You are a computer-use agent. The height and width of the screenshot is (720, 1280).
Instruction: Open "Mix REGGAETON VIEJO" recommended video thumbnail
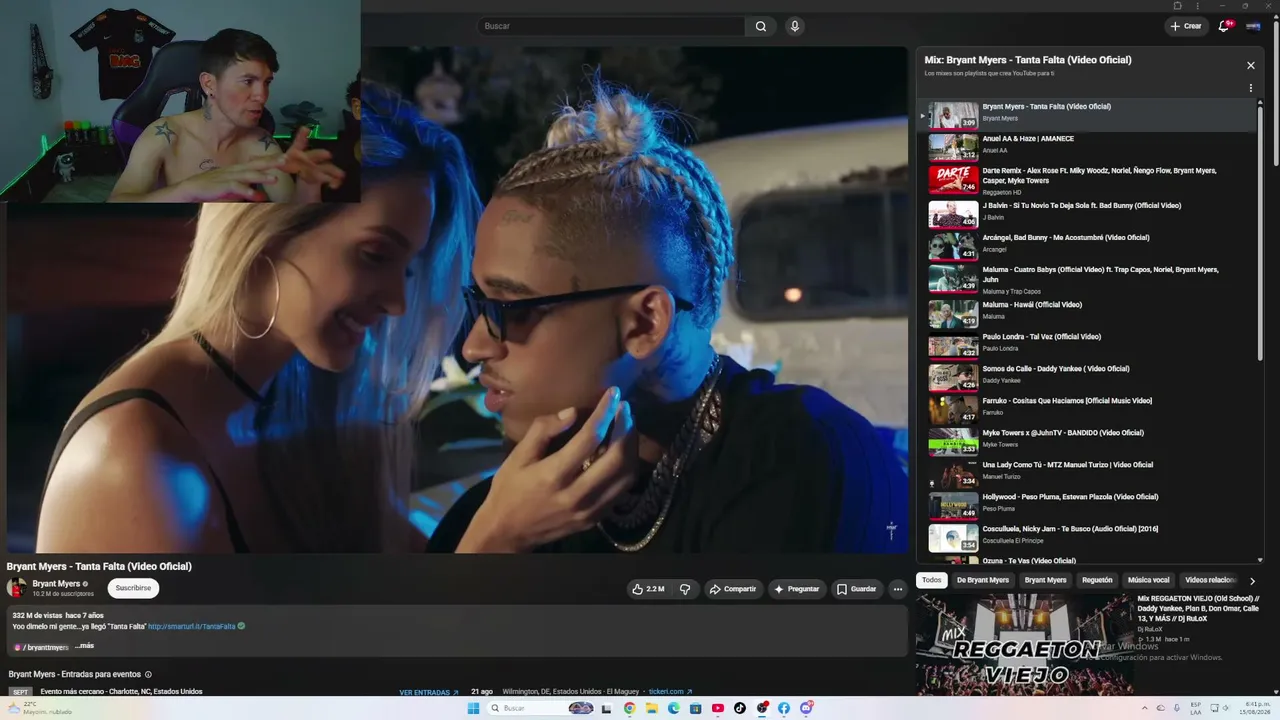1024,645
